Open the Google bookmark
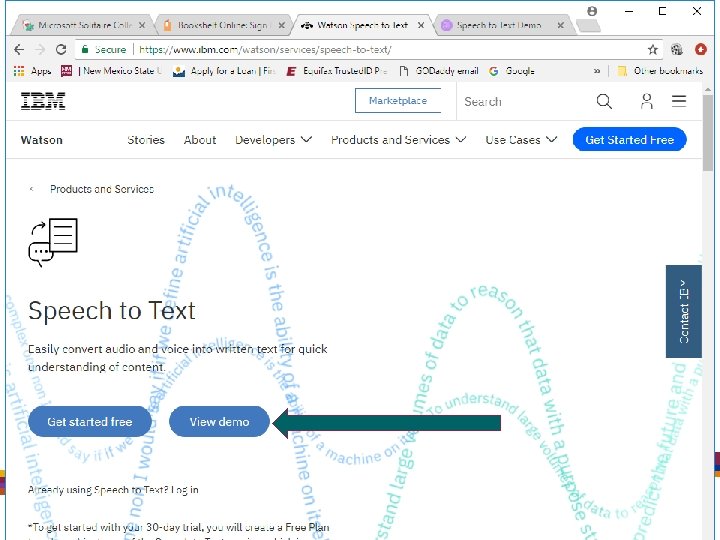 click(x=512, y=71)
